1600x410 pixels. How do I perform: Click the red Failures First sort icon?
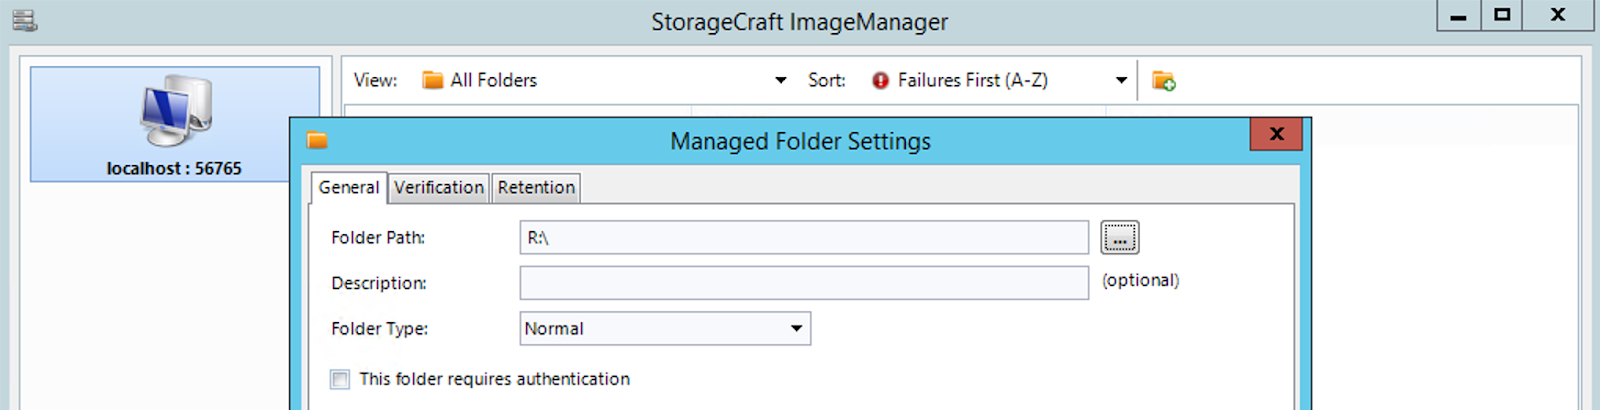pos(880,80)
